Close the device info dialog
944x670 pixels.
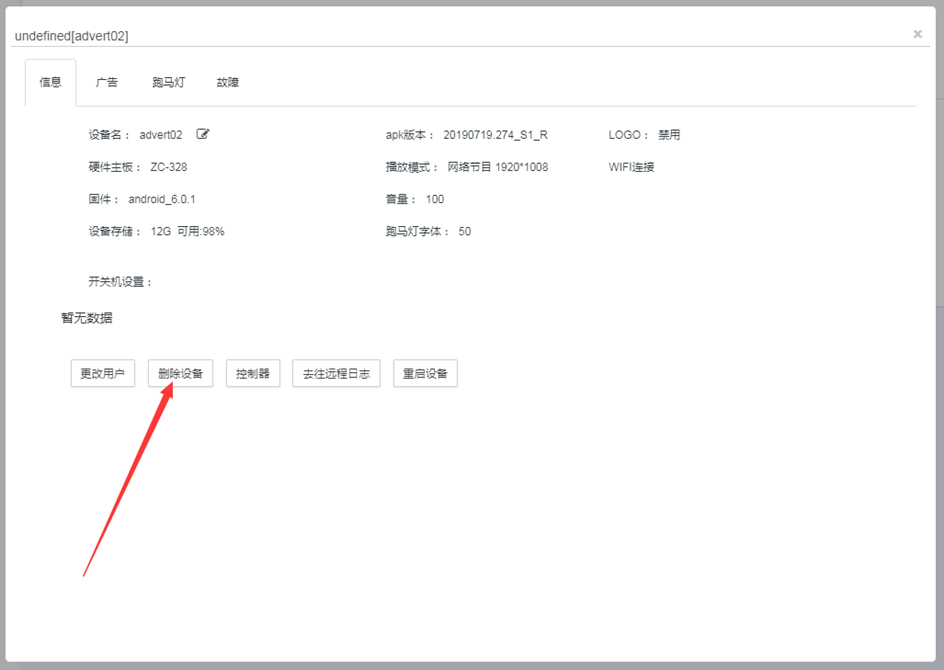point(917,34)
